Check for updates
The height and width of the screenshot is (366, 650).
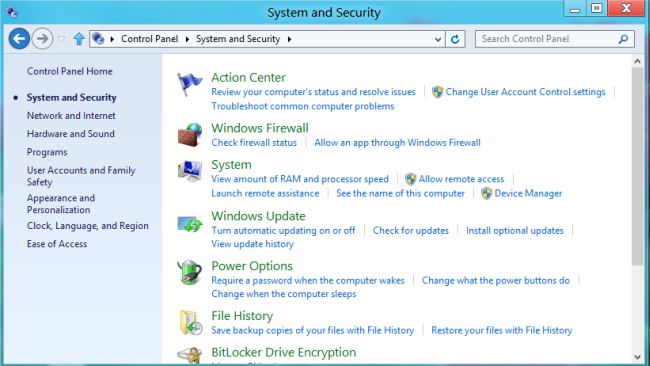(x=411, y=230)
